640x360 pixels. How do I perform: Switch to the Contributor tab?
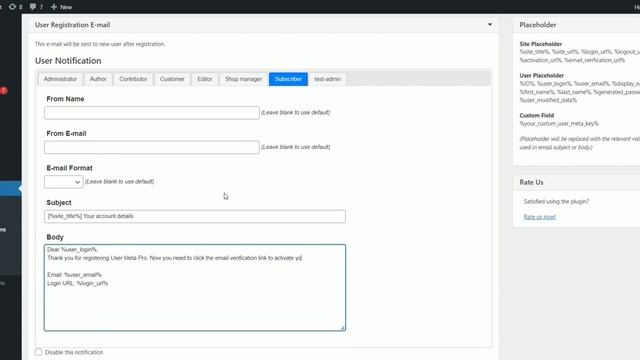133,79
